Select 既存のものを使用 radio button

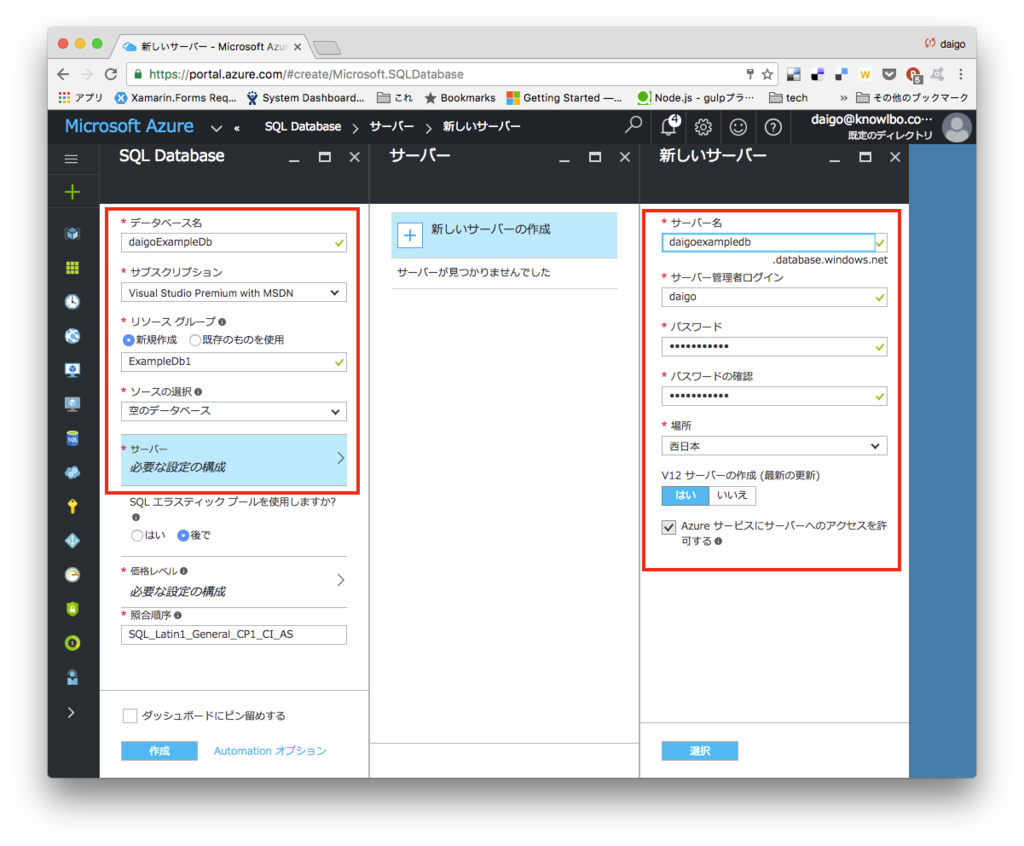click(195, 340)
